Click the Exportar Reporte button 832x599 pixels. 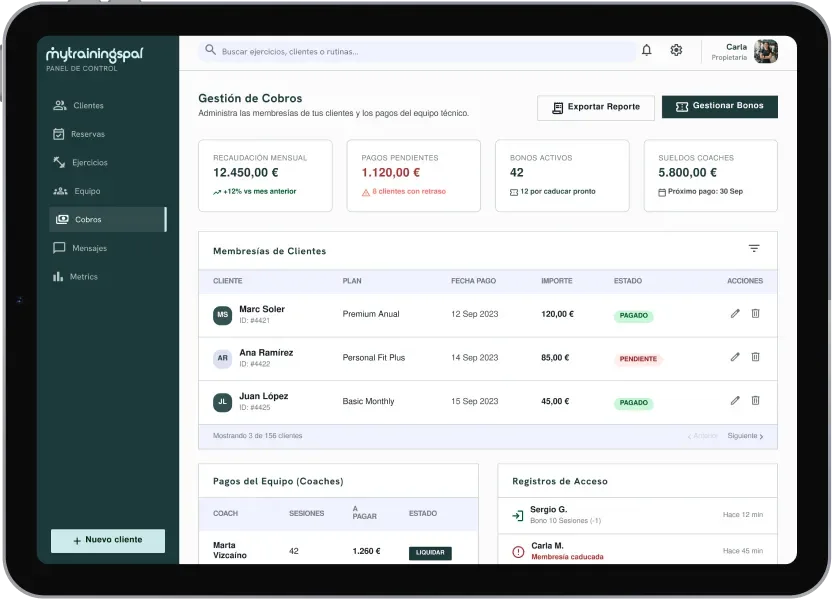(x=596, y=108)
